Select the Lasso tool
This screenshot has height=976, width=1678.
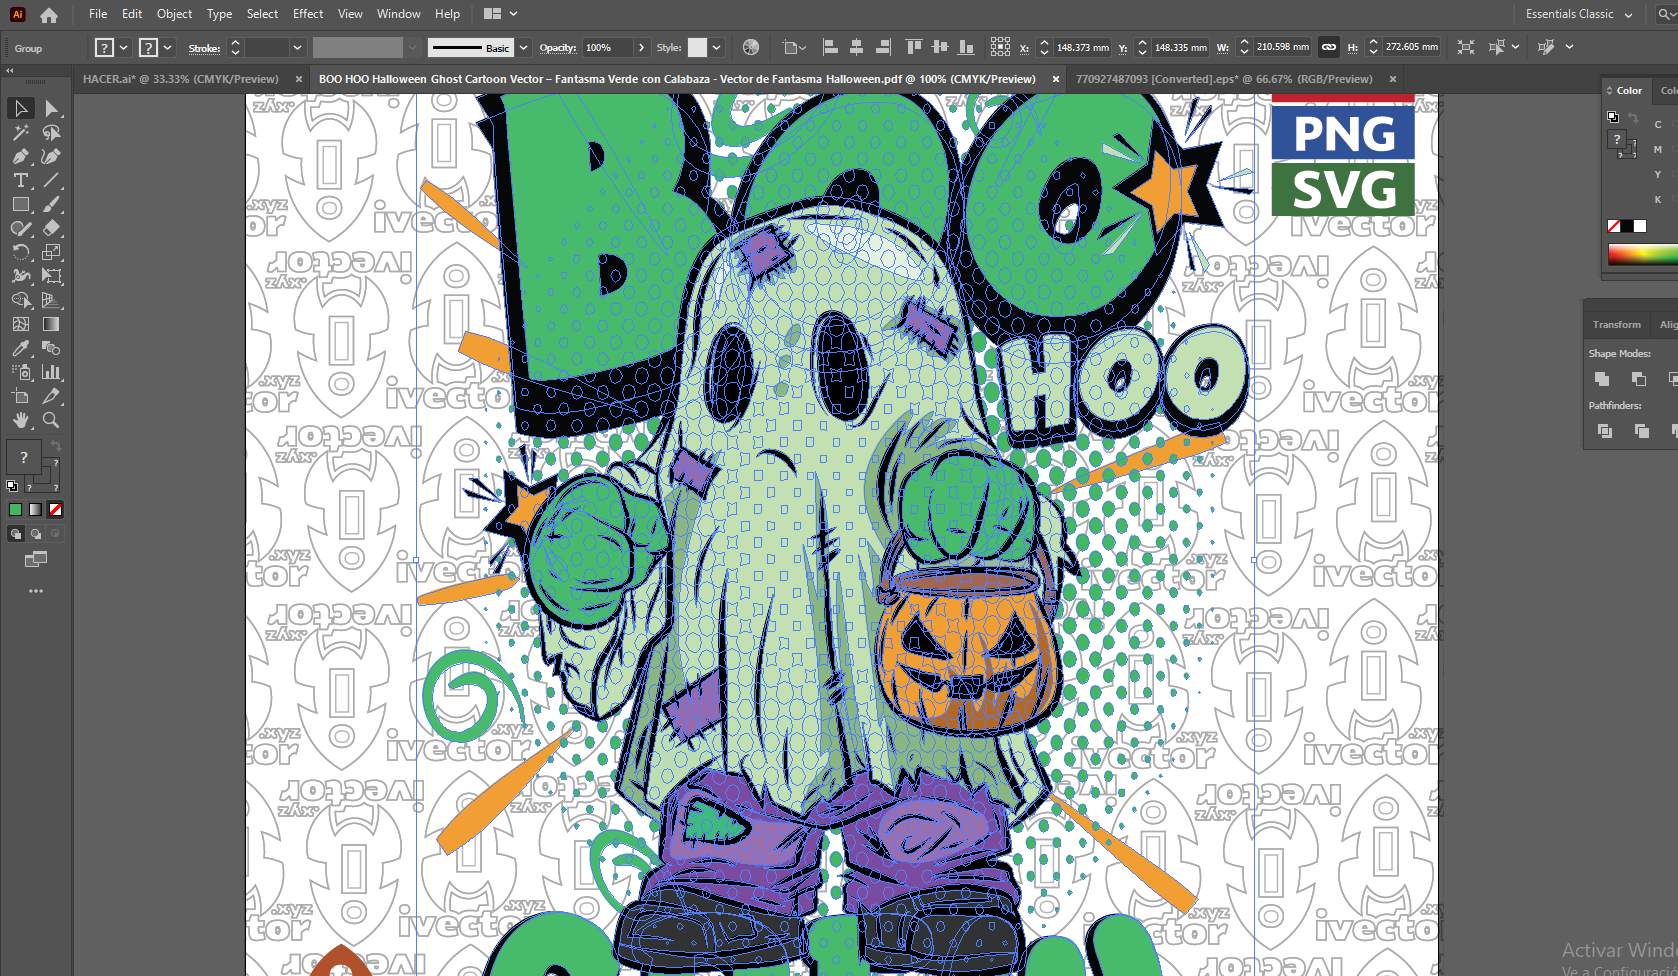coord(52,132)
